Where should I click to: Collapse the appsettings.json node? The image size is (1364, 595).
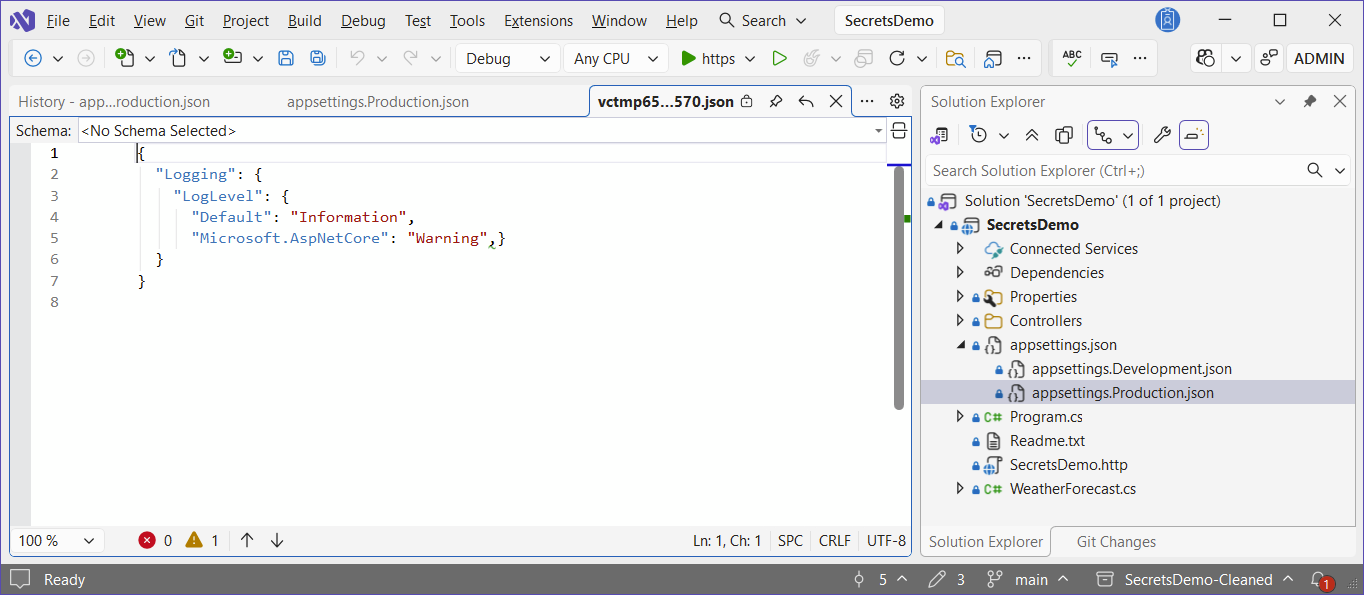961,345
